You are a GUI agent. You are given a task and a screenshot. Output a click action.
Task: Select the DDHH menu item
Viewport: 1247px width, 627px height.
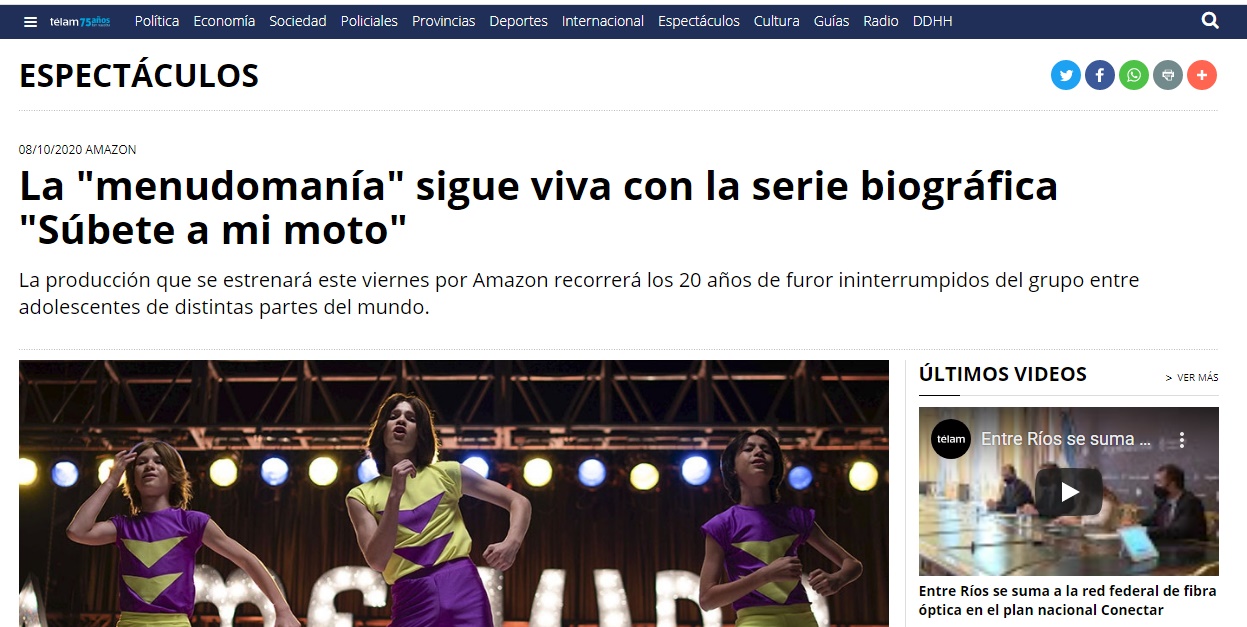coord(932,21)
